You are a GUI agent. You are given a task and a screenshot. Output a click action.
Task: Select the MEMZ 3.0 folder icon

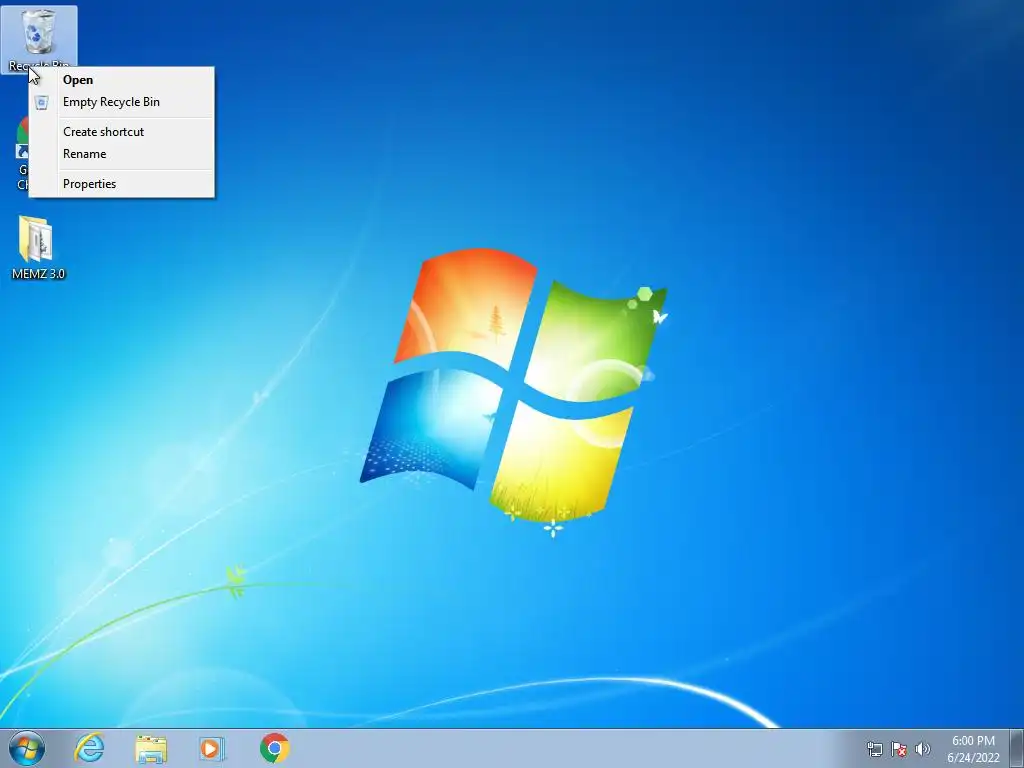pyautogui.click(x=38, y=248)
